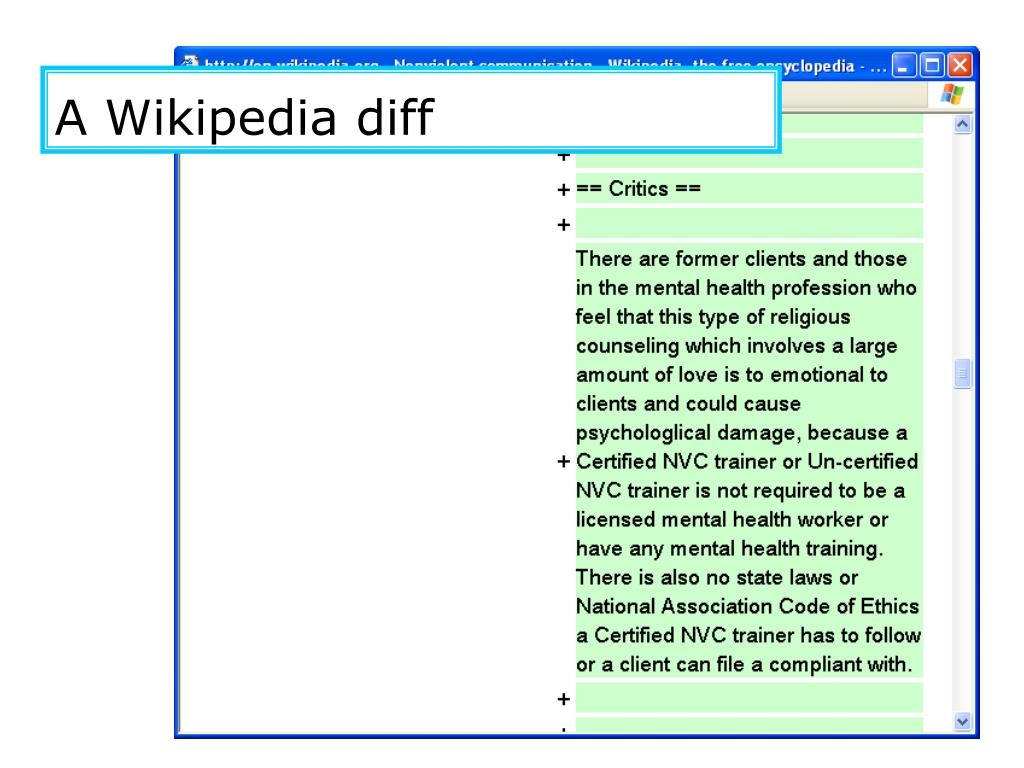
Task: Click 'or a client can file a compliant with.'
Action: pyautogui.click(x=744, y=664)
